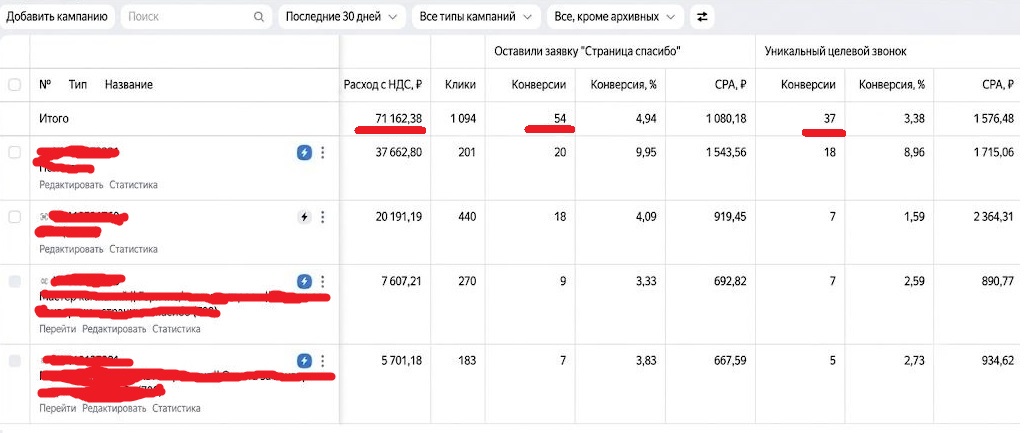Open "Все типы кампаний" filter dropdown
The image size is (1024, 433).
pyautogui.click(x=476, y=17)
